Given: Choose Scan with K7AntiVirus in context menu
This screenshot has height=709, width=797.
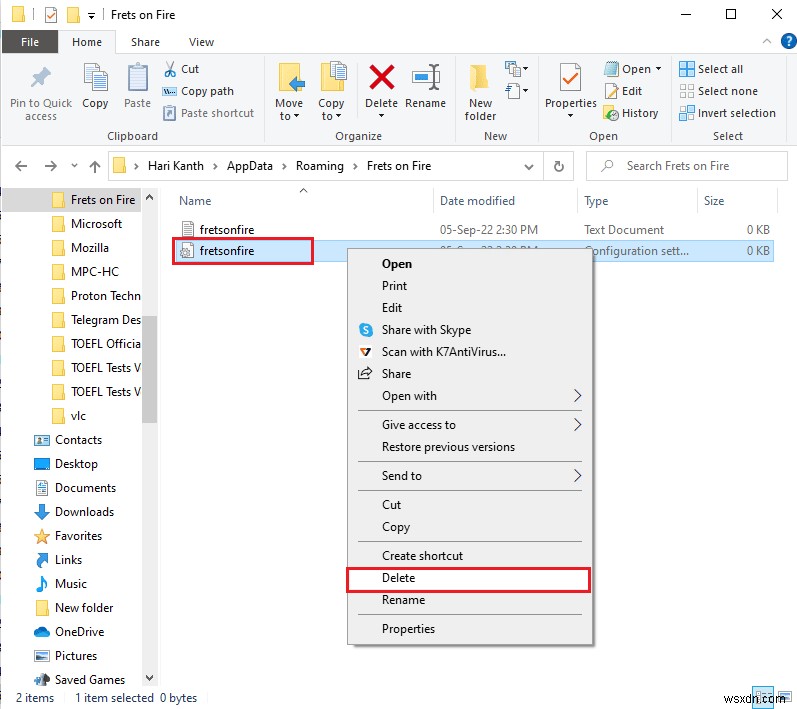Looking at the screenshot, I should coord(443,352).
